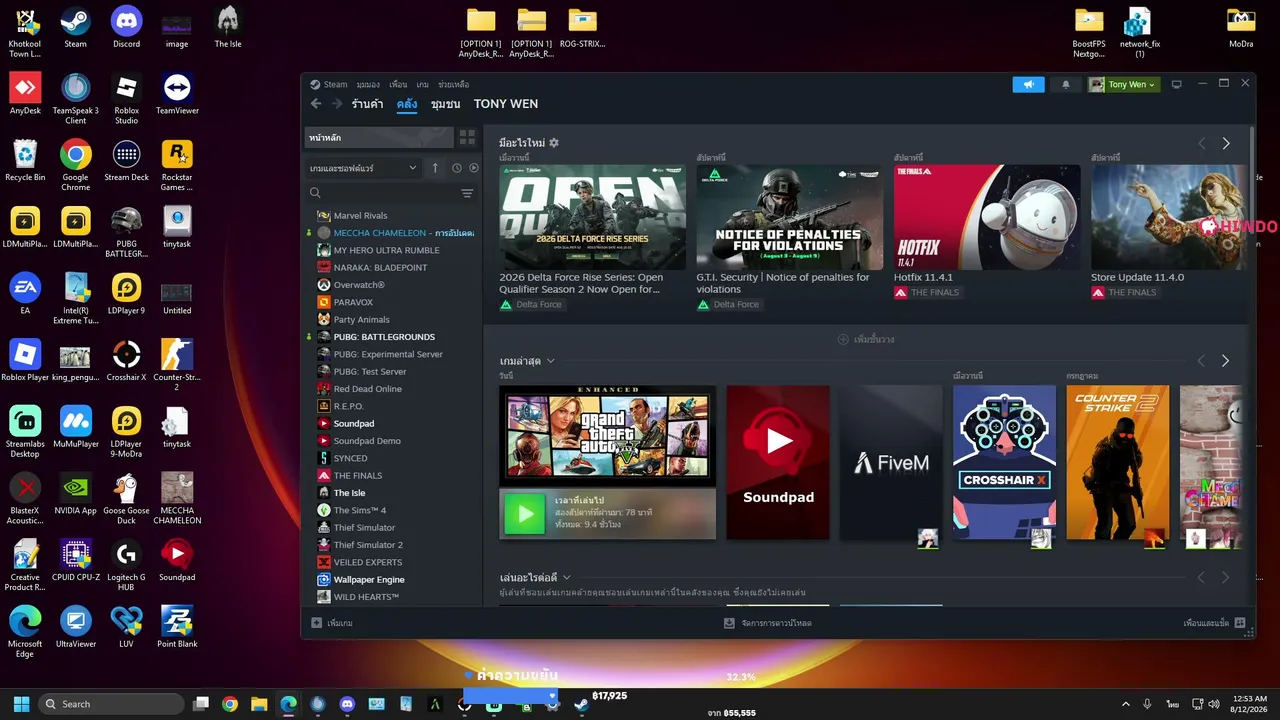Open Steam notifications bell
The image size is (1280, 720).
(x=1066, y=85)
